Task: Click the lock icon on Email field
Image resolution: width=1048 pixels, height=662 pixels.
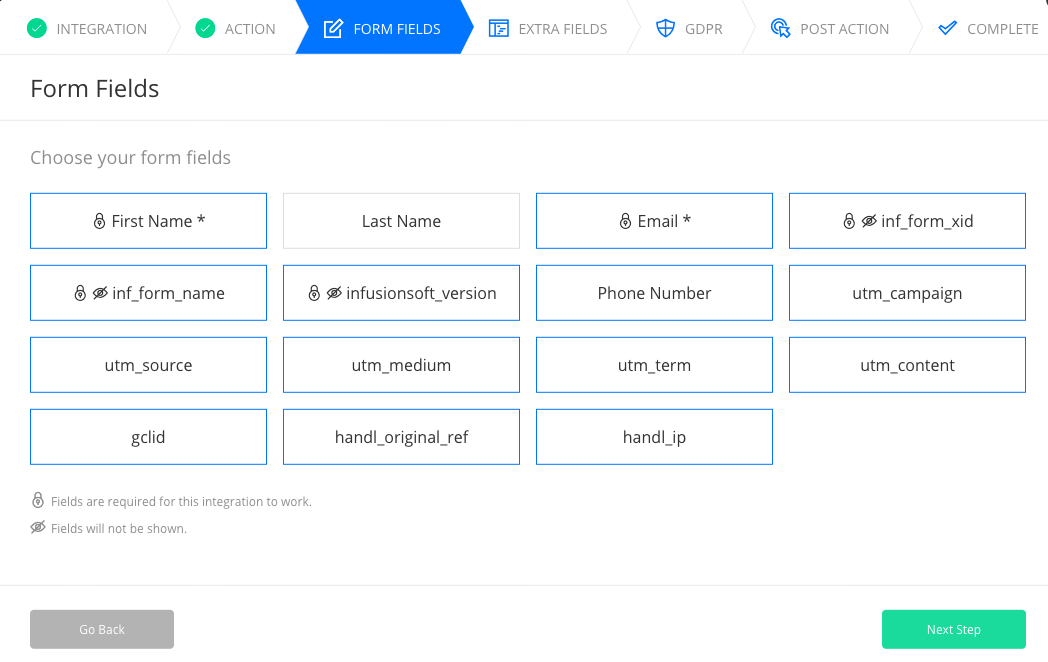Action: [625, 221]
